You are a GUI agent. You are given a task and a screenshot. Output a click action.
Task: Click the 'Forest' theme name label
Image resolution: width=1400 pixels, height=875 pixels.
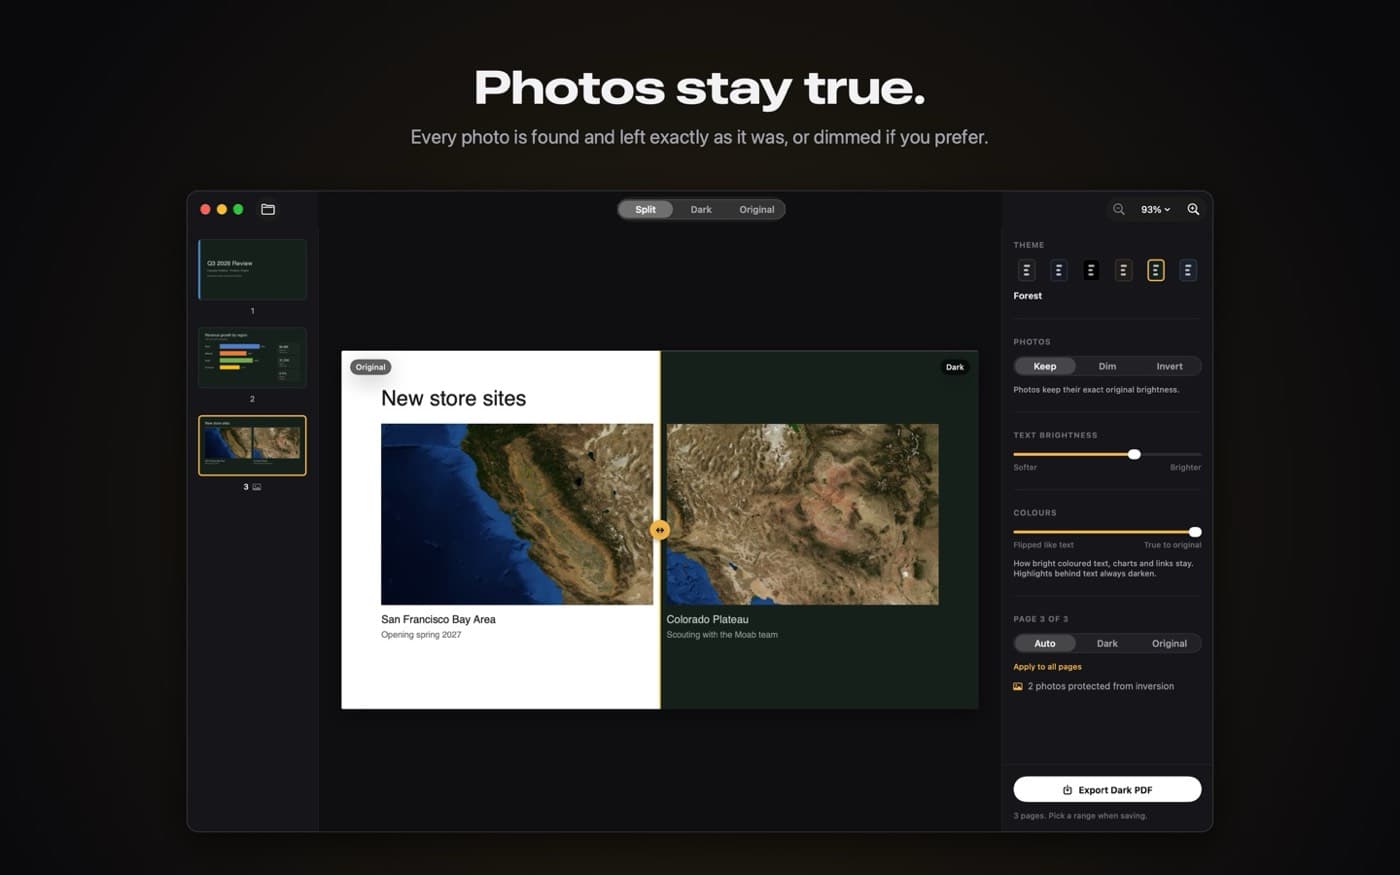click(1027, 296)
